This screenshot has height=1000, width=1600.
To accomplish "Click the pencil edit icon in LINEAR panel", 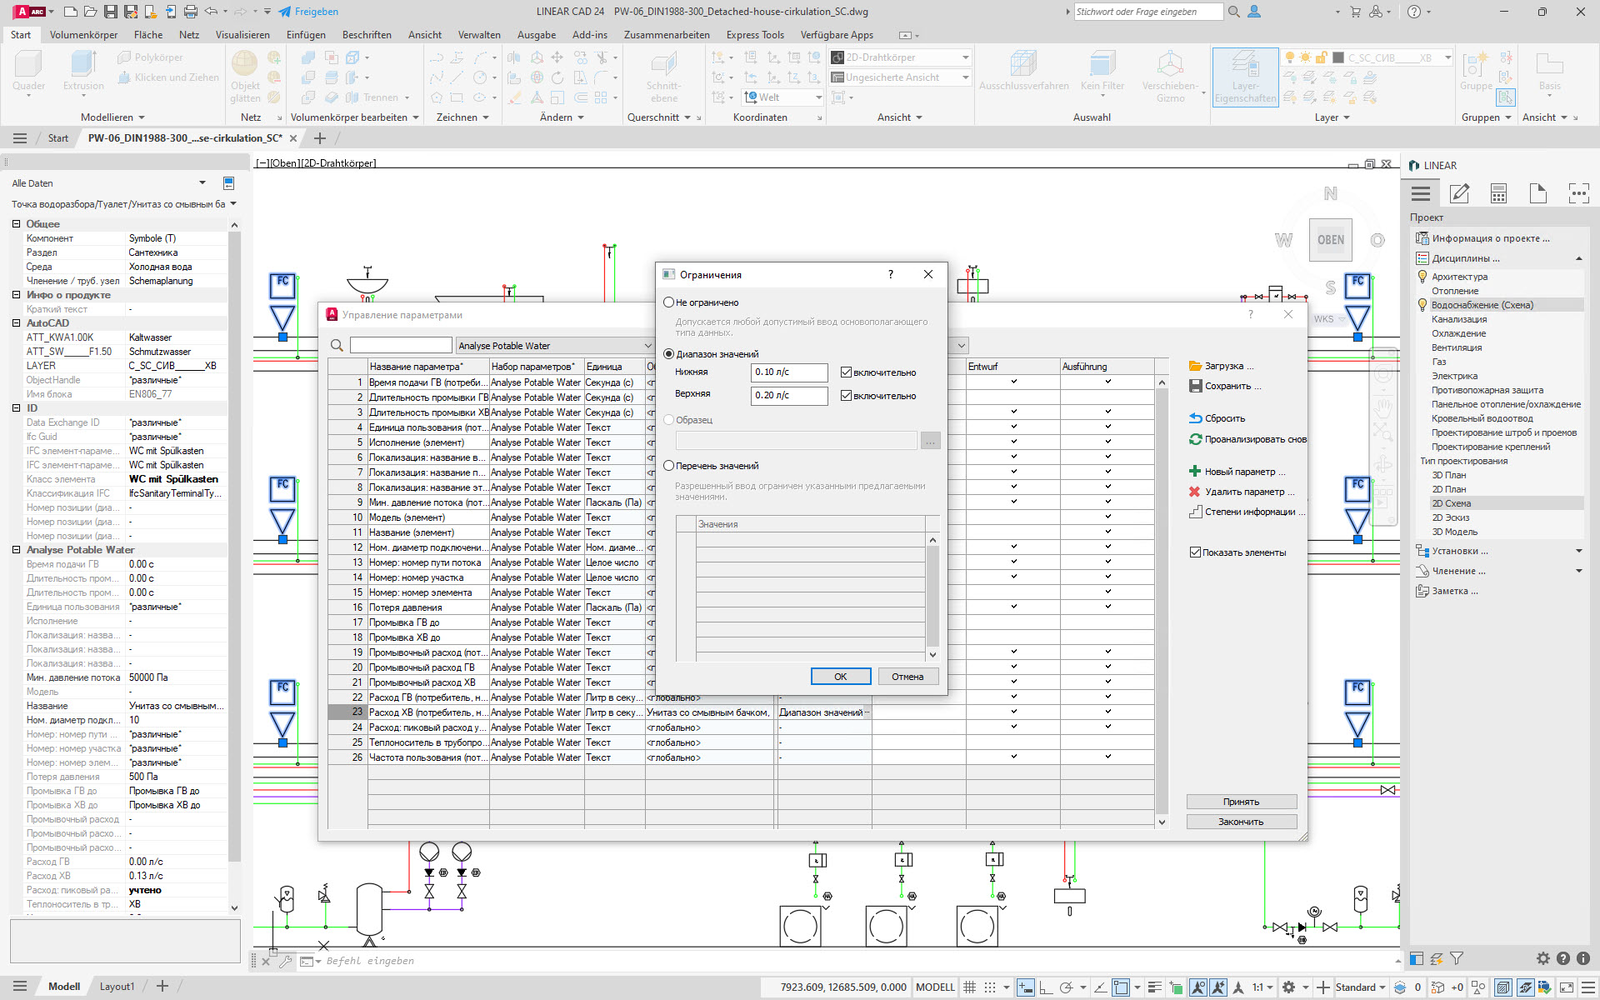I will coord(1459,194).
